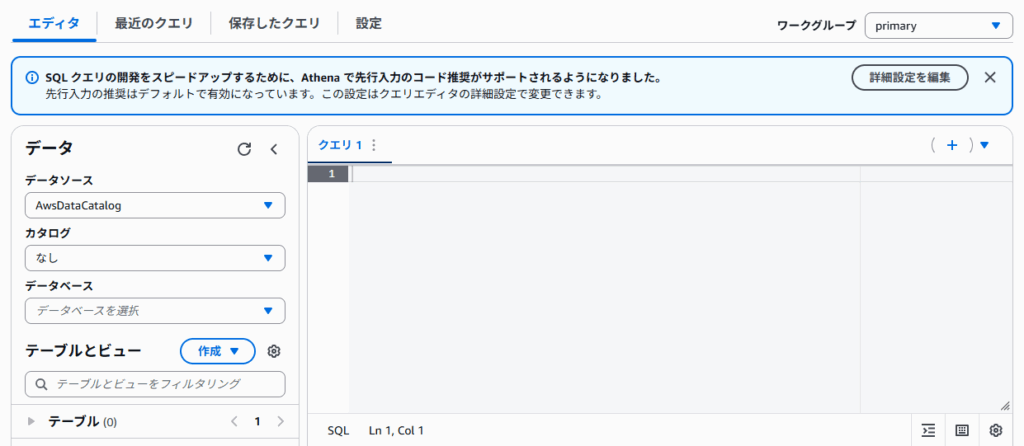The height and width of the screenshot is (446, 1024).
Task: Expand the テーブル tree section
Action: point(31,422)
